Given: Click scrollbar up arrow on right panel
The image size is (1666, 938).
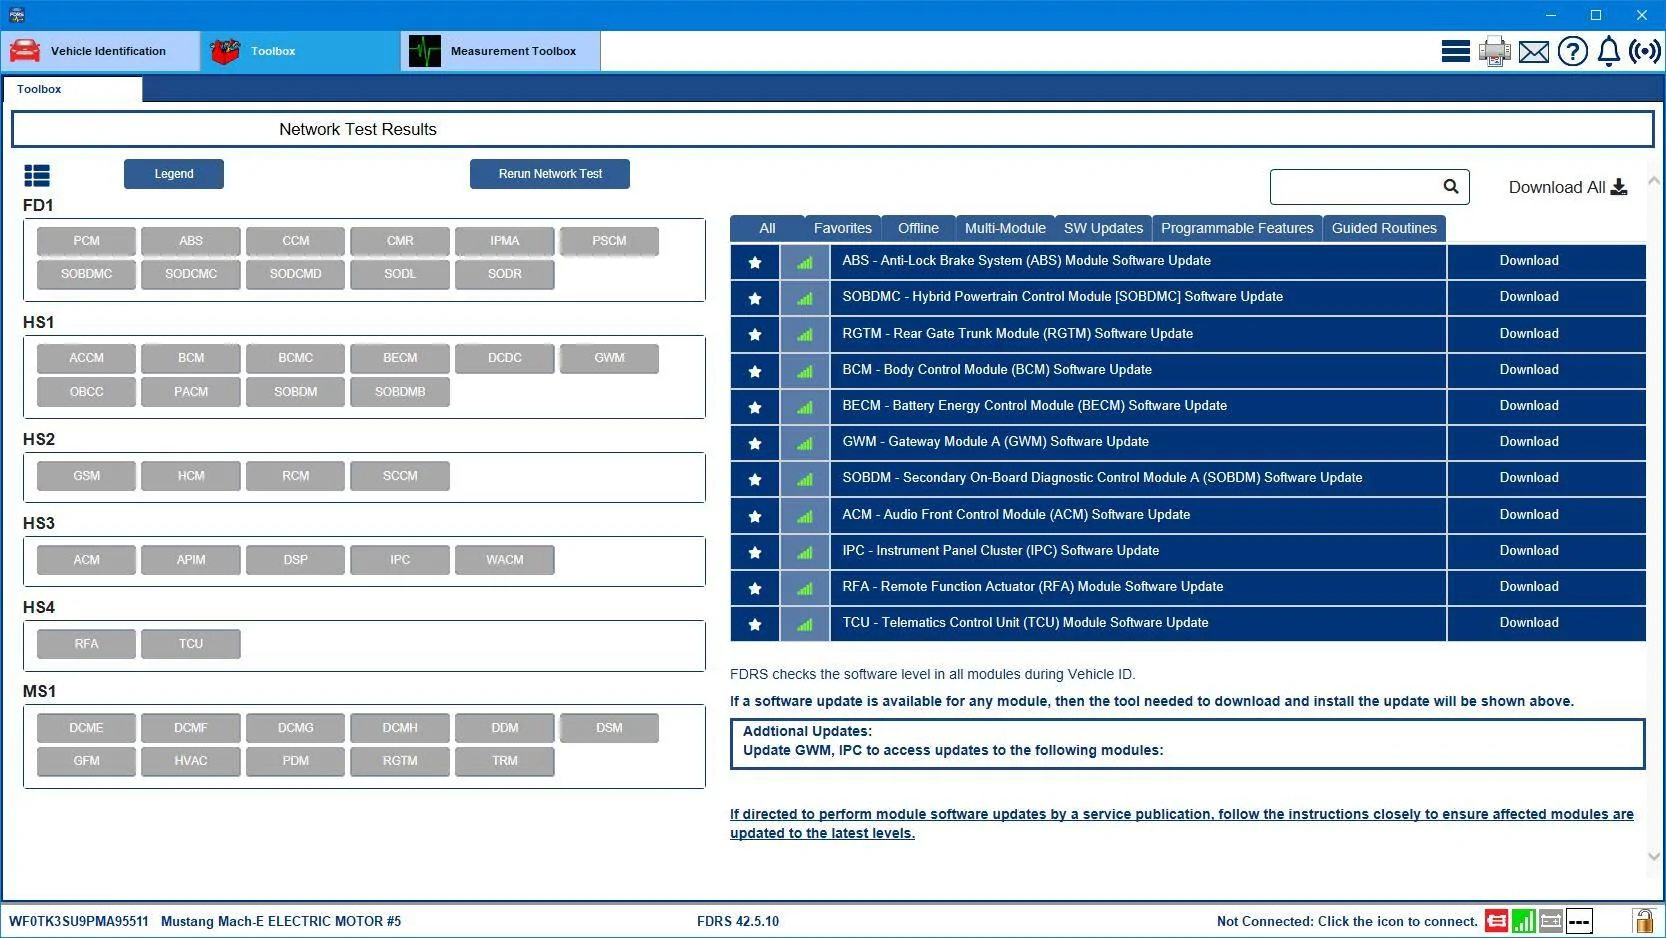Looking at the screenshot, I should pyautogui.click(x=1654, y=181).
